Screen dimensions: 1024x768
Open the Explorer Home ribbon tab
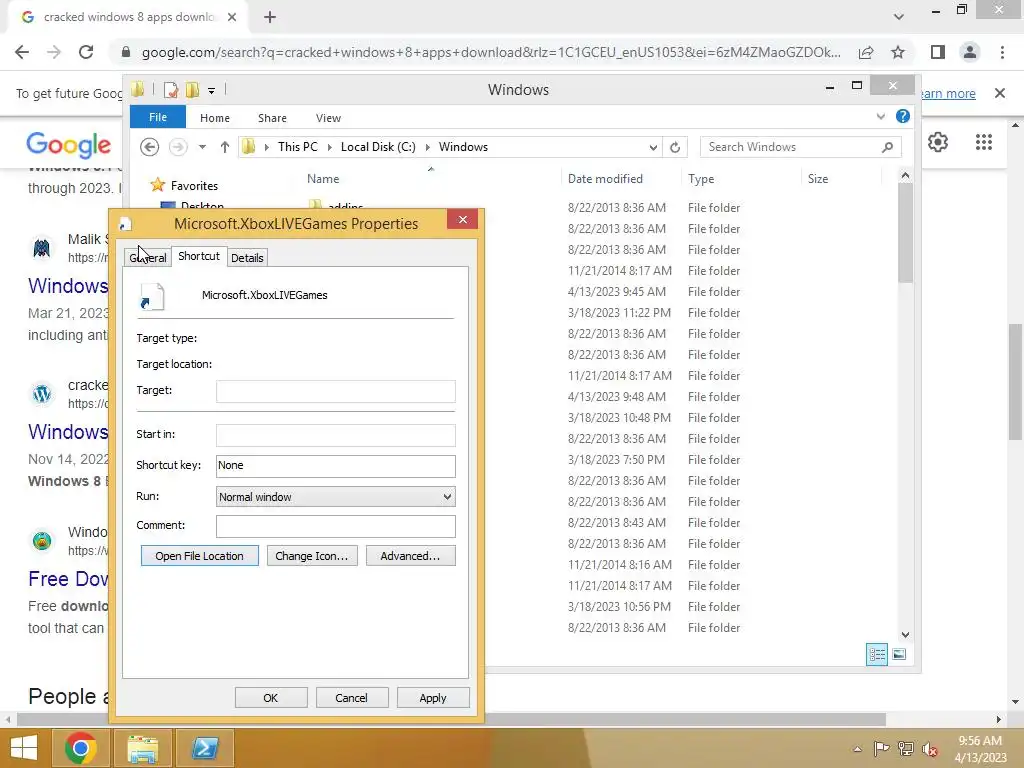pos(215,118)
